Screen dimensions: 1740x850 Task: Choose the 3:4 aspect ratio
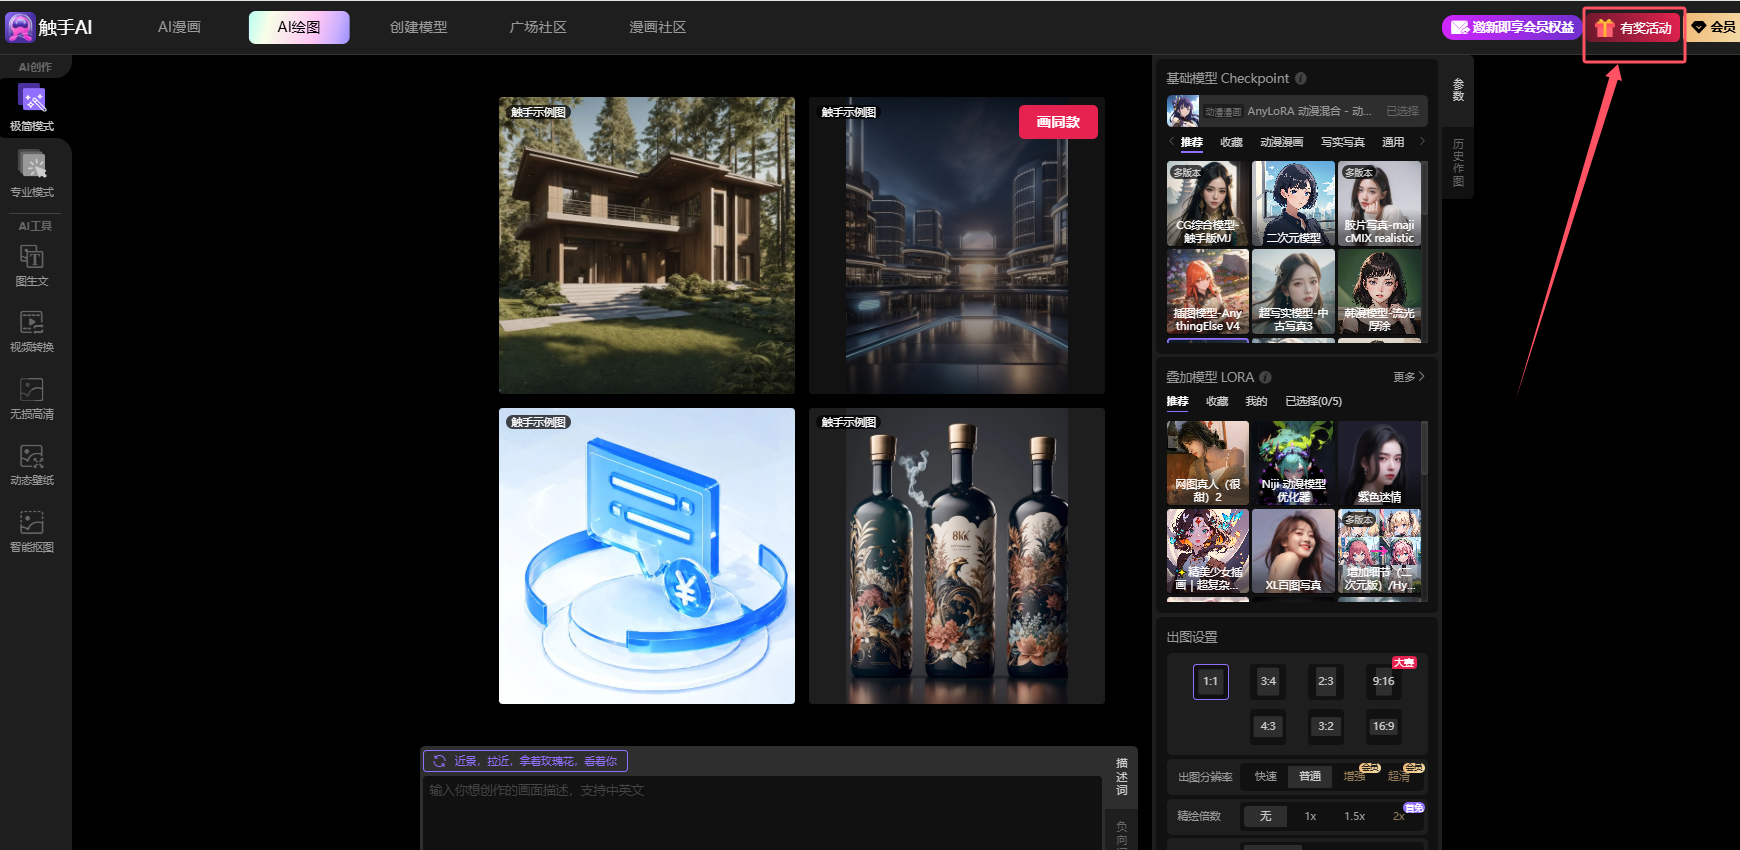[1268, 681]
